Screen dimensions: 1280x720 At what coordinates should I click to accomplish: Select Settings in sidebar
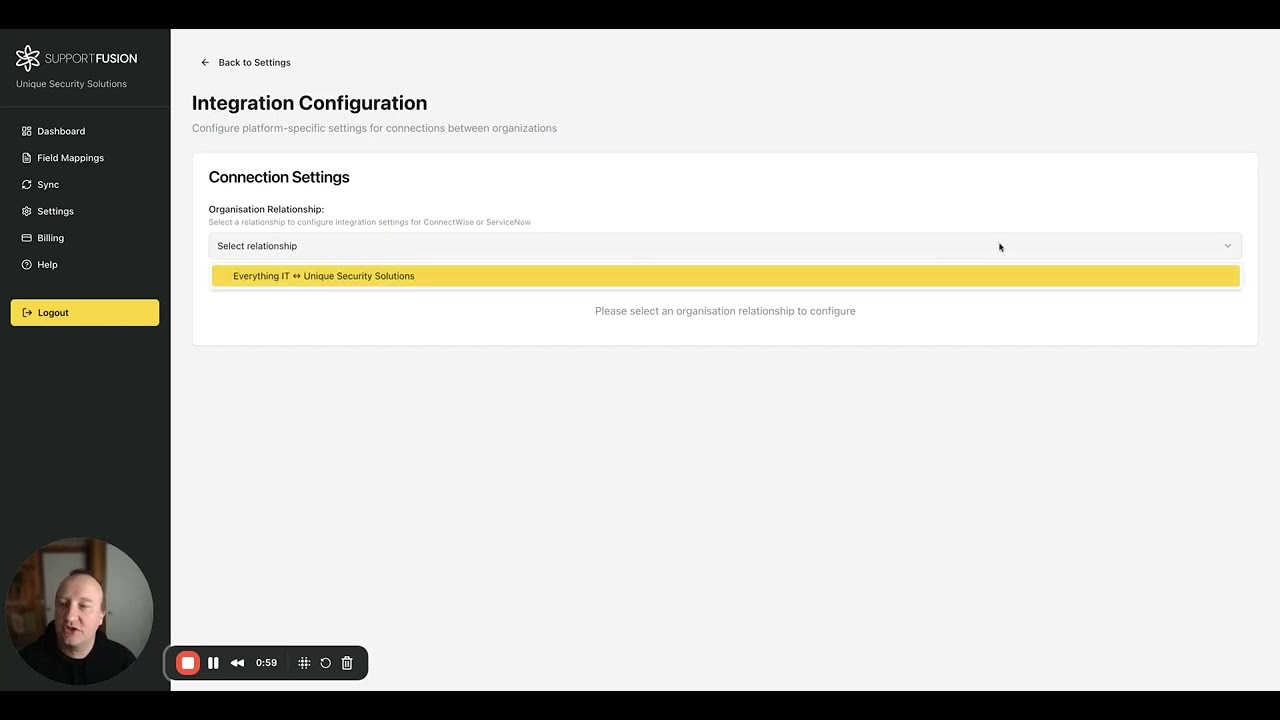tap(55, 211)
